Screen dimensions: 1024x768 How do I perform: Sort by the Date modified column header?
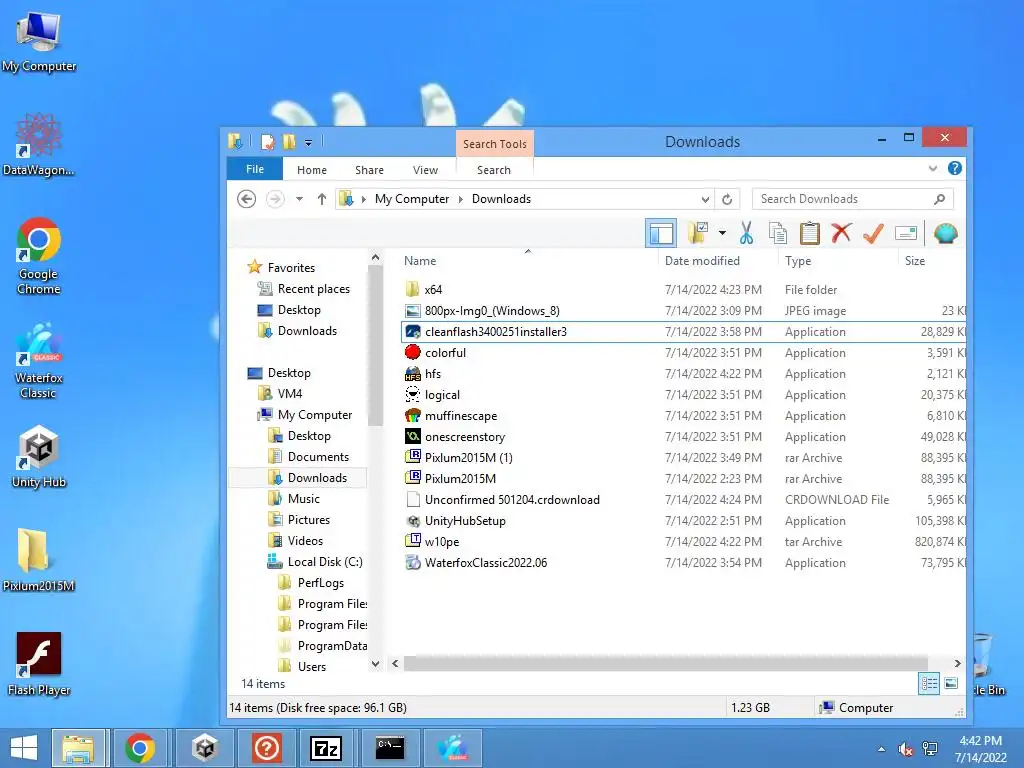[702, 261]
